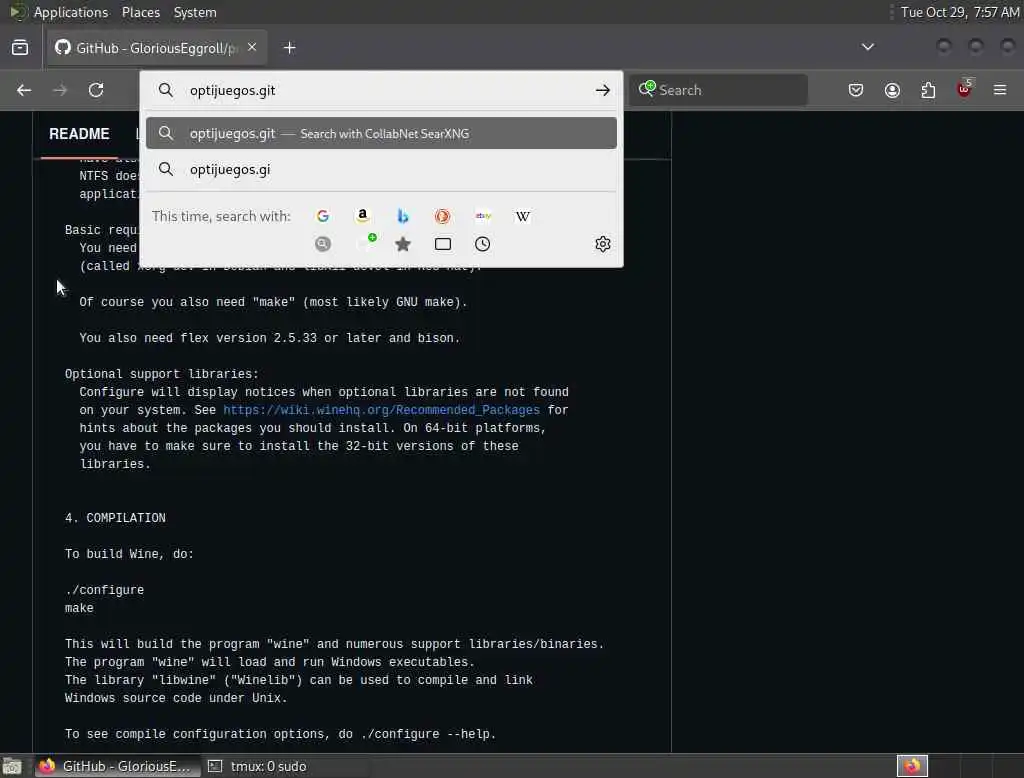The height and width of the screenshot is (778, 1024).
Task: Click the 'This time, search with:' label
Action: (x=221, y=216)
